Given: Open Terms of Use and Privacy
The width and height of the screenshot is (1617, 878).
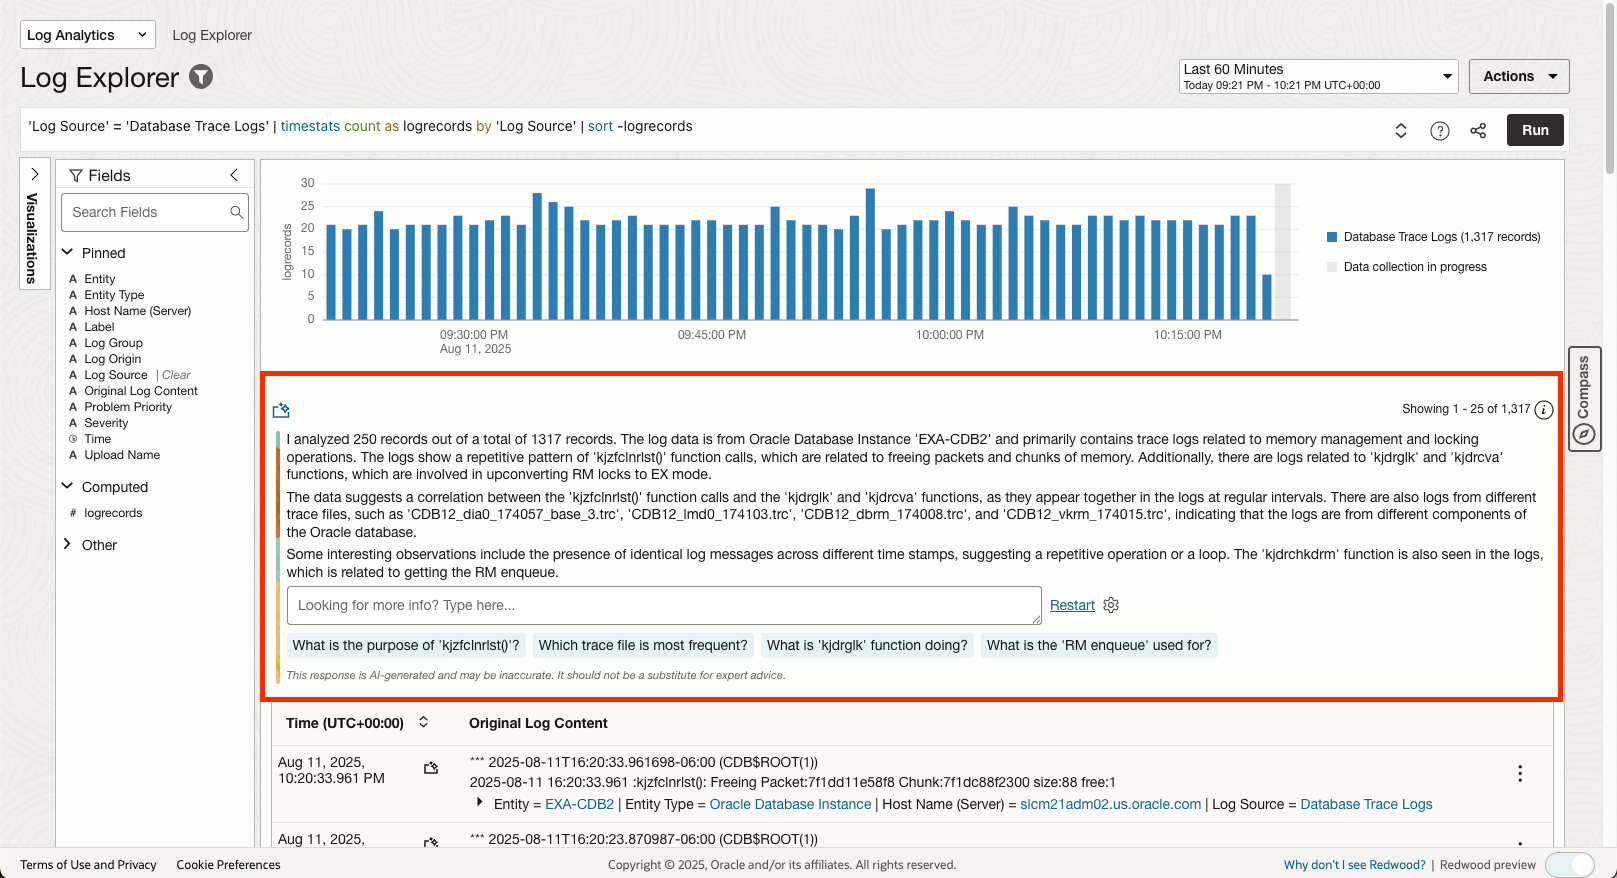Looking at the screenshot, I should (x=88, y=865).
